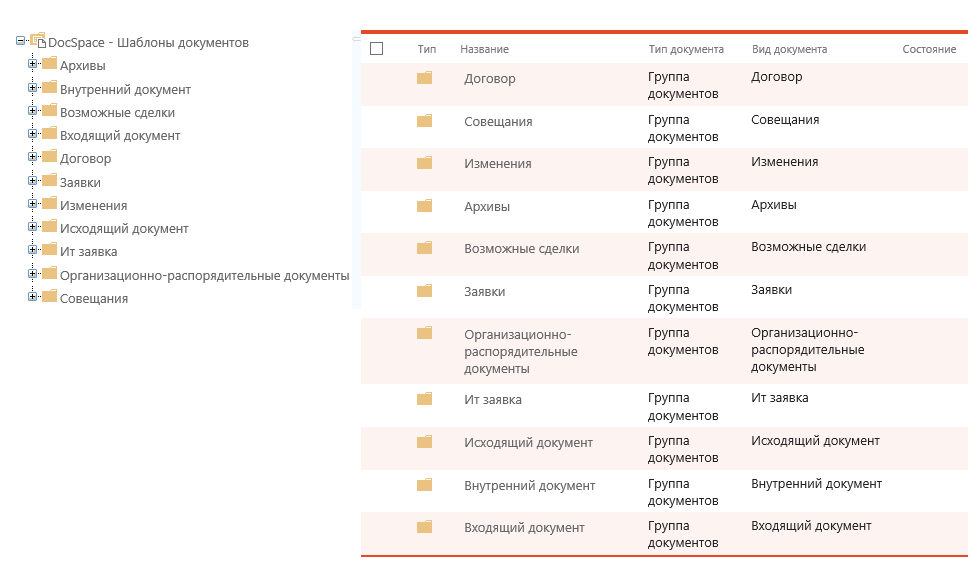Sort by the Состояние column header
Viewport: 968px width, 563px height.
[929, 49]
